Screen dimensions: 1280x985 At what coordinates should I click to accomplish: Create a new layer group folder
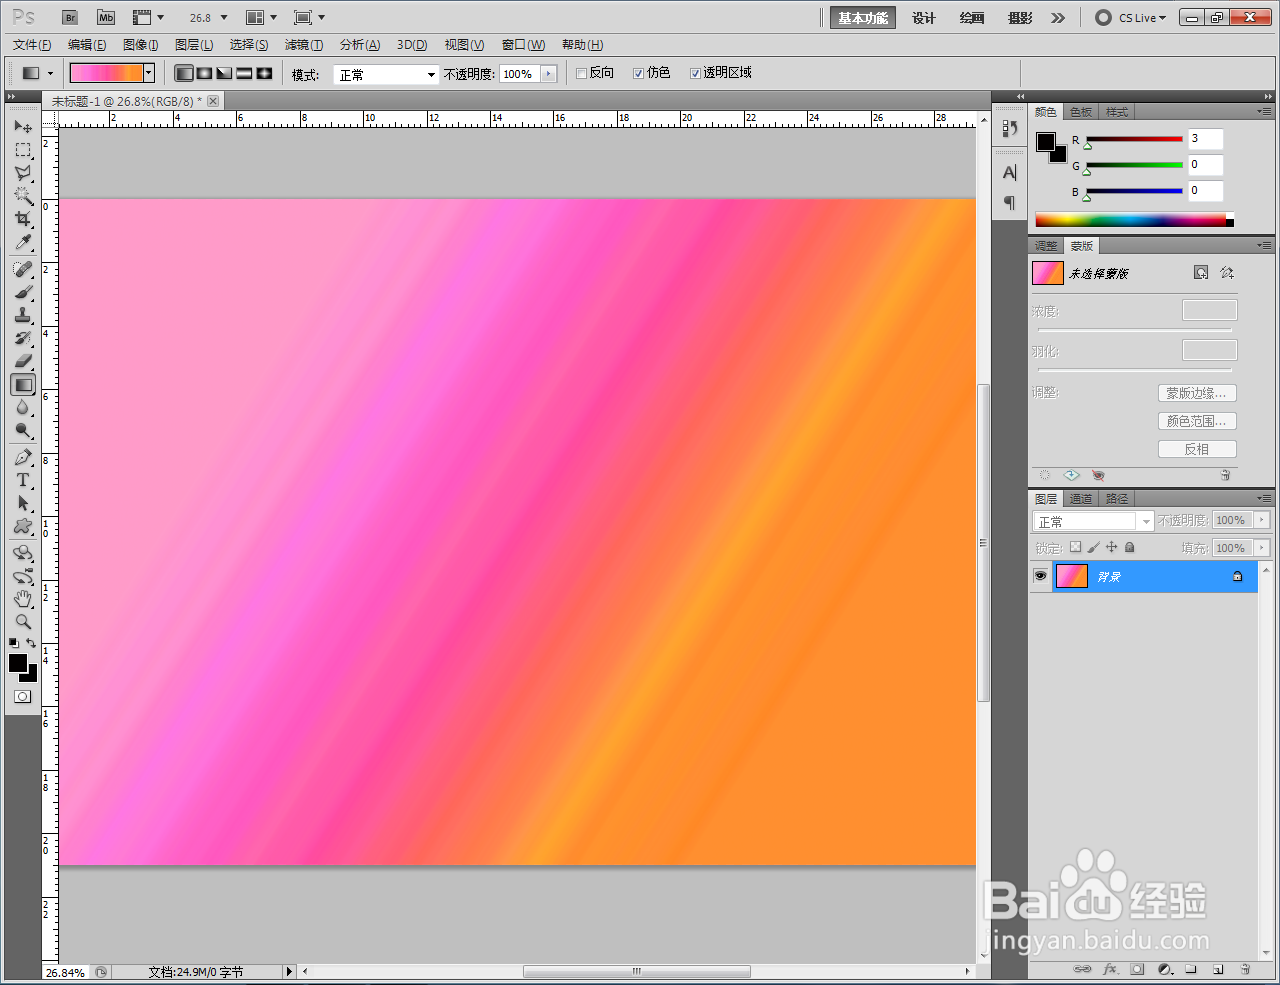[1191, 969]
